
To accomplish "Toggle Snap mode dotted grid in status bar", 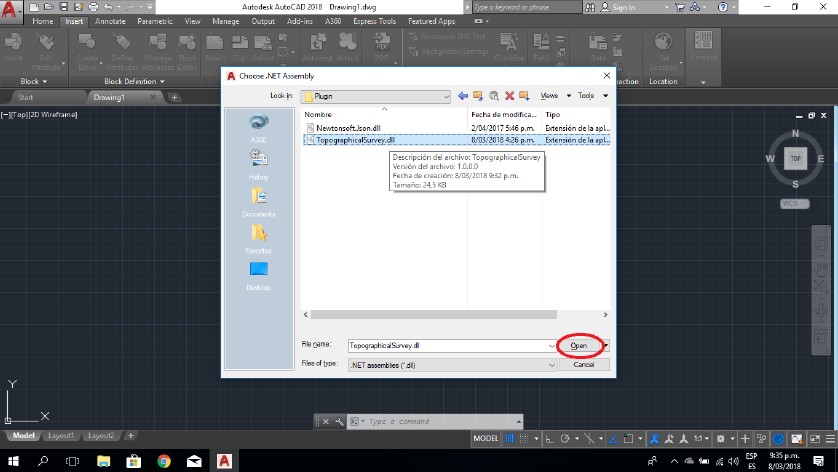I will tap(524, 438).
